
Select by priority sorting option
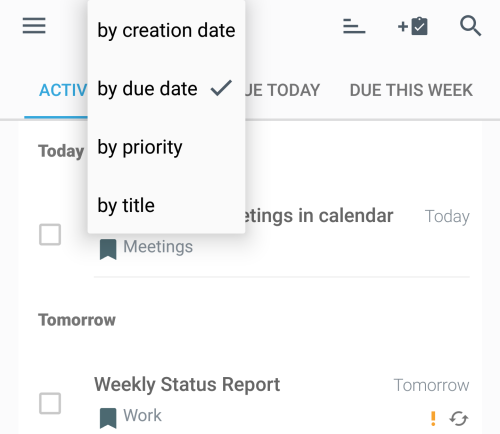[166, 147]
